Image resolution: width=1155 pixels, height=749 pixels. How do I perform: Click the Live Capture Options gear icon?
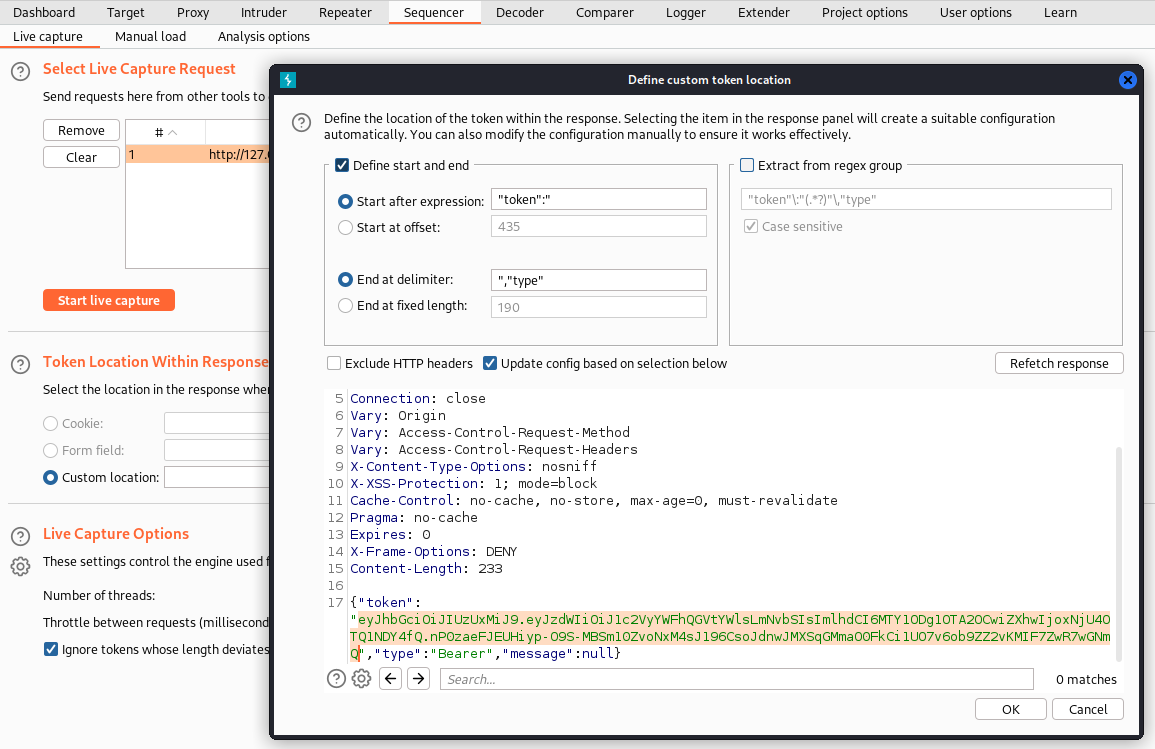pyautogui.click(x=20, y=566)
